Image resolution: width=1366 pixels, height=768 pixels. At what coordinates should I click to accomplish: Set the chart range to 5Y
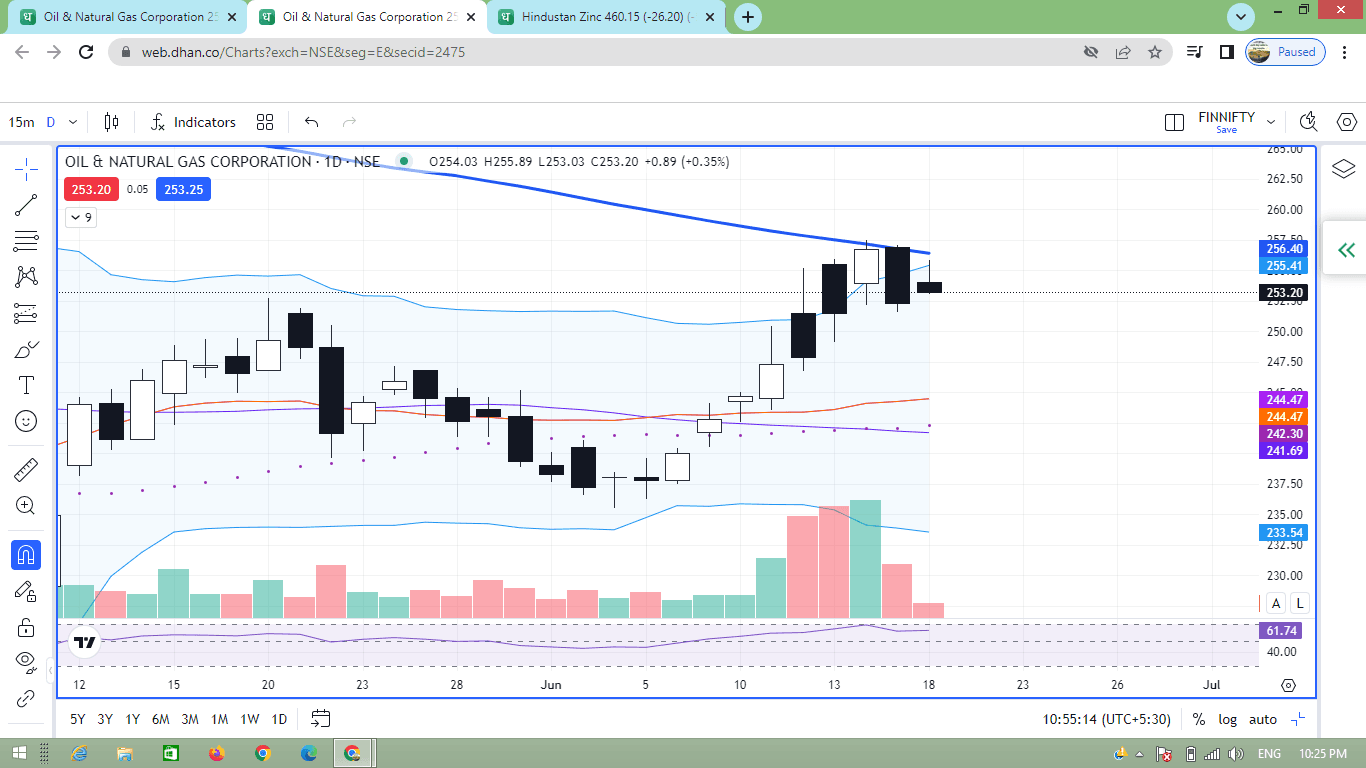(x=77, y=719)
